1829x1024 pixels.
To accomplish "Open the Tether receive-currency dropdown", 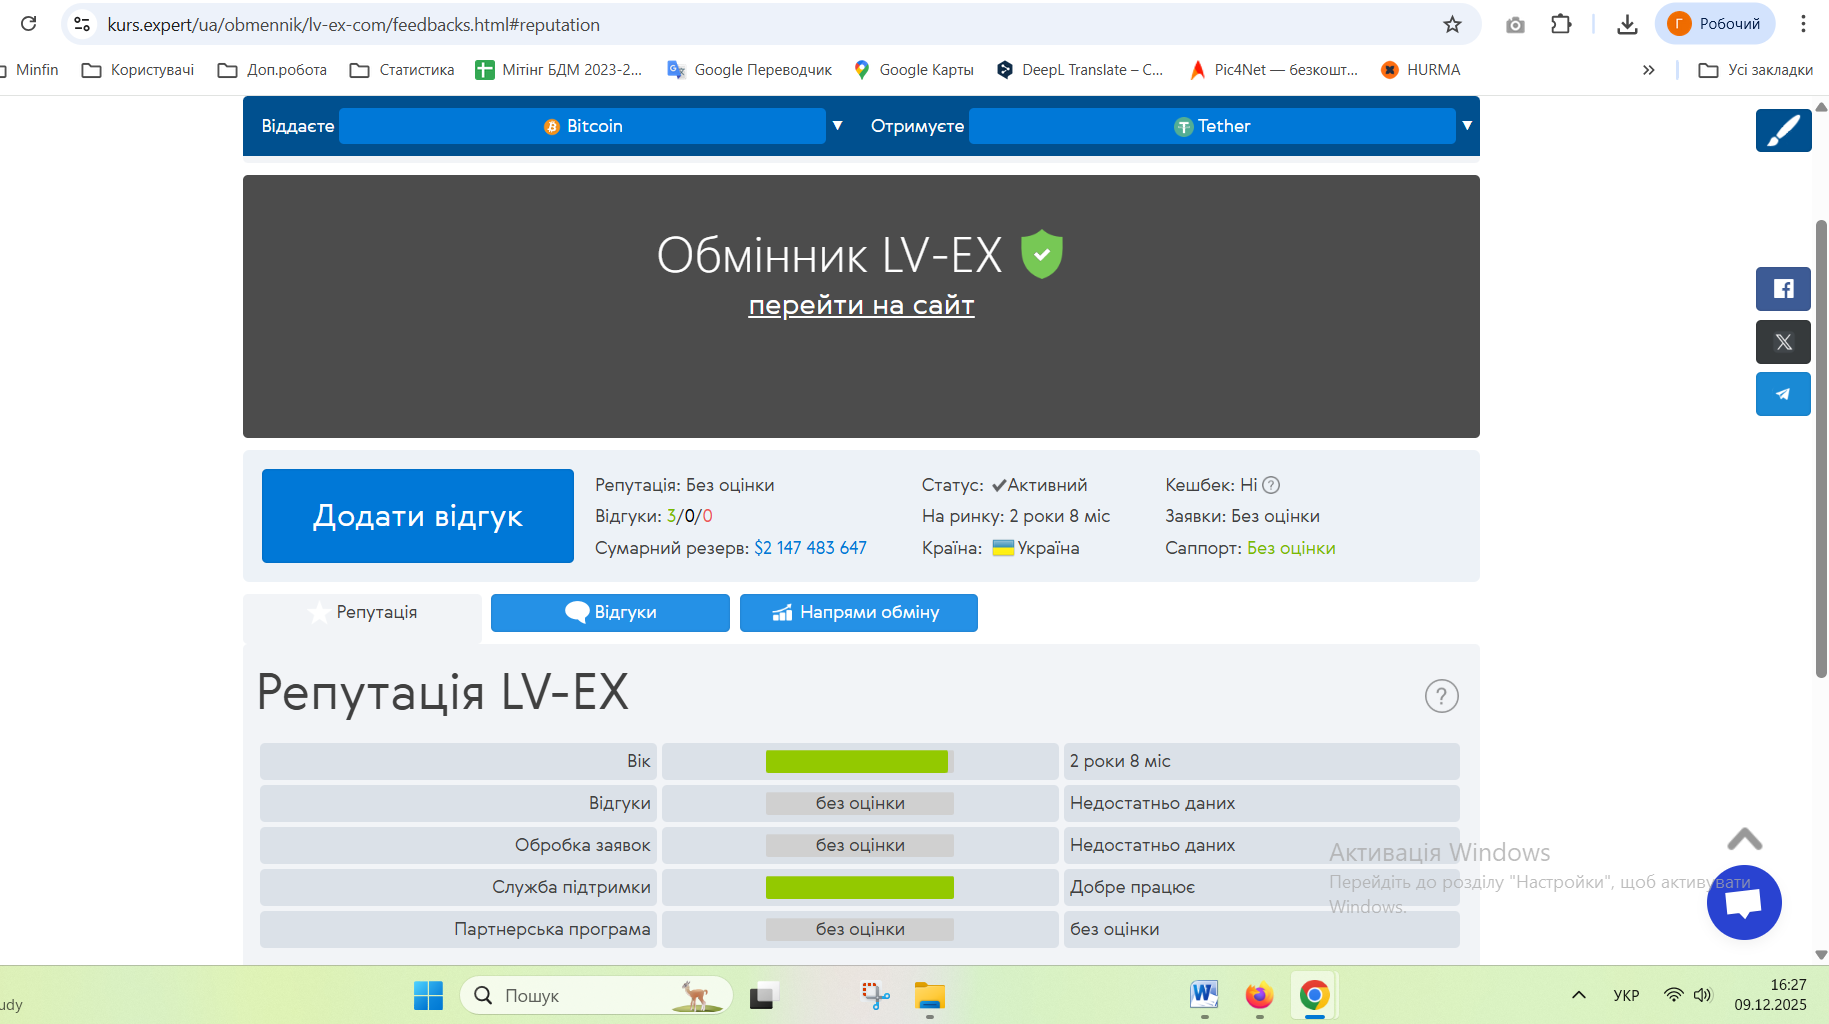I will point(1212,126).
